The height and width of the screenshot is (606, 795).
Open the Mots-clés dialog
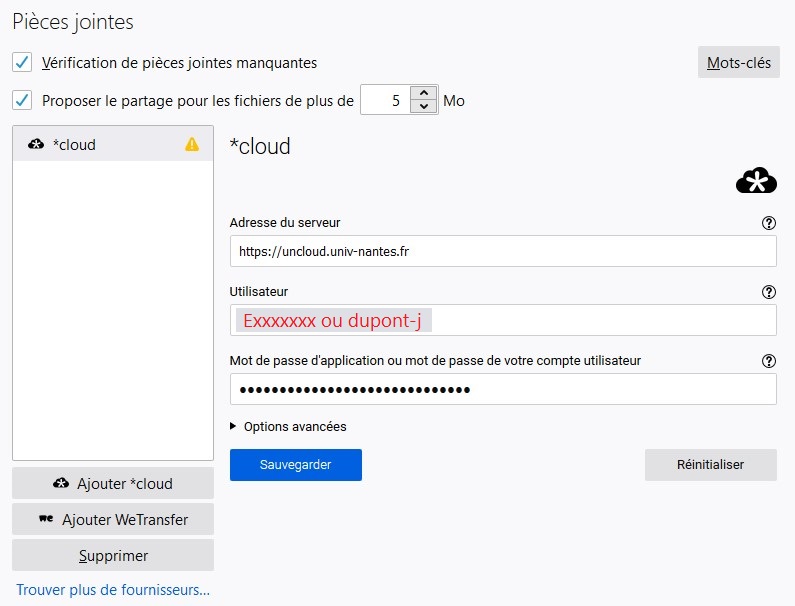(x=738, y=63)
